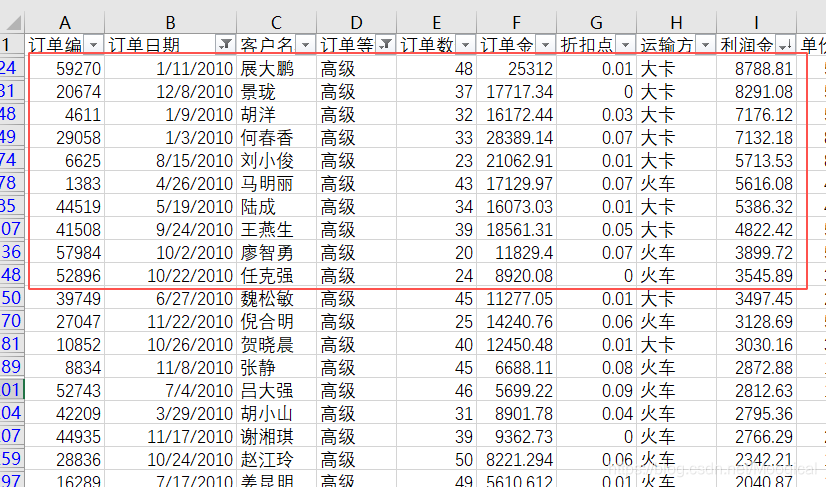Select column I header
Image resolution: width=826 pixels, height=487 pixels.
756,23
